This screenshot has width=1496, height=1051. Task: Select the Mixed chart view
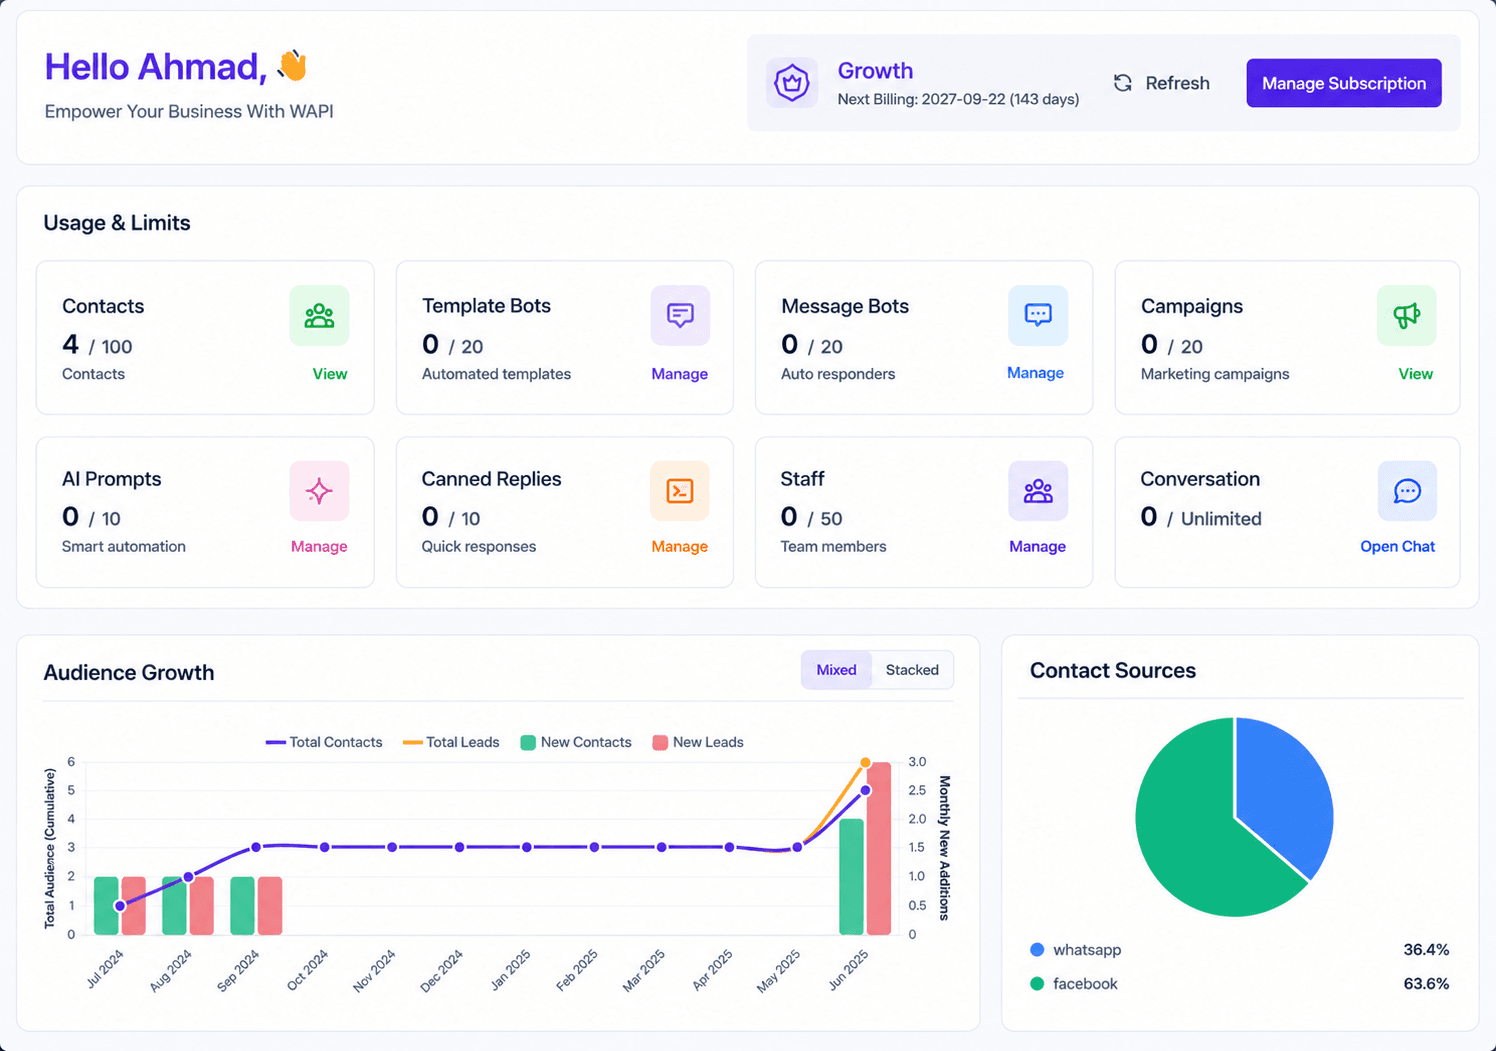coord(836,670)
